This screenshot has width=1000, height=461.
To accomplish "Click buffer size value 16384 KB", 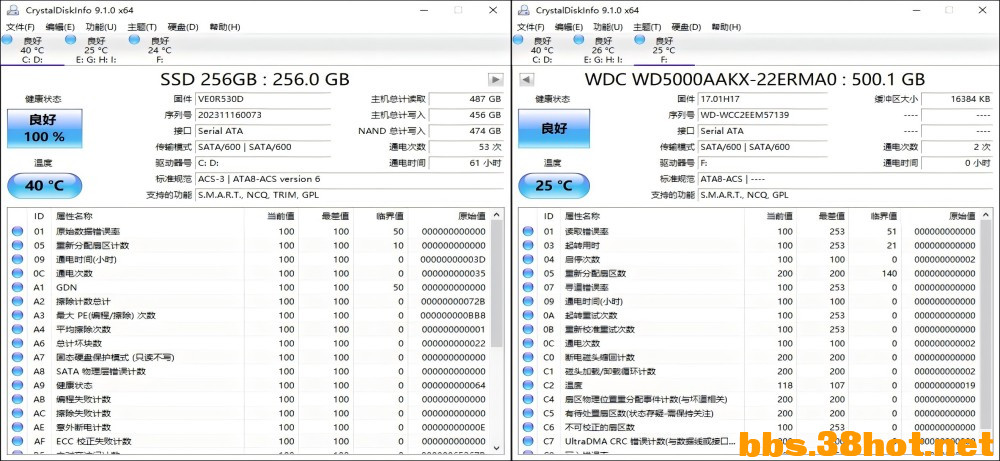I will pos(956,99).
